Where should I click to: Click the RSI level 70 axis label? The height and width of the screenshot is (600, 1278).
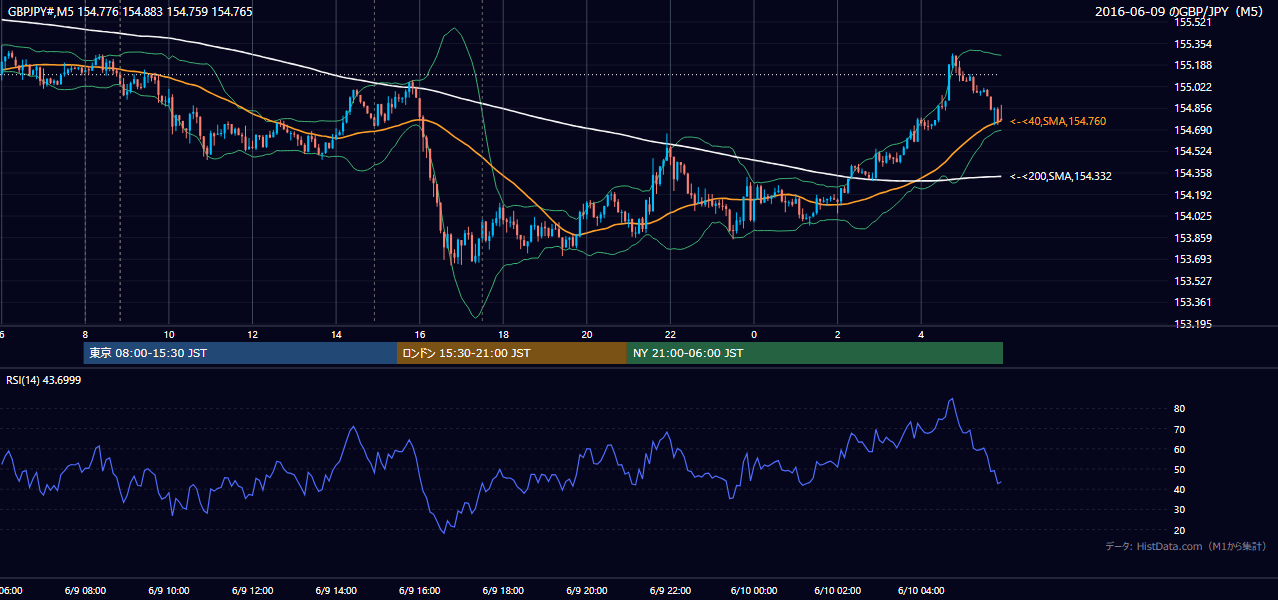[1180, 429]
